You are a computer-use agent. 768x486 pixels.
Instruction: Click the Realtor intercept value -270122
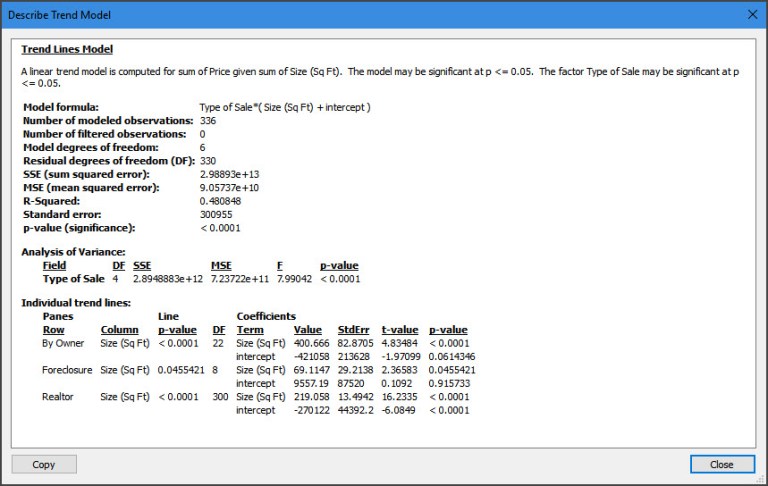(x=313, y=409)
